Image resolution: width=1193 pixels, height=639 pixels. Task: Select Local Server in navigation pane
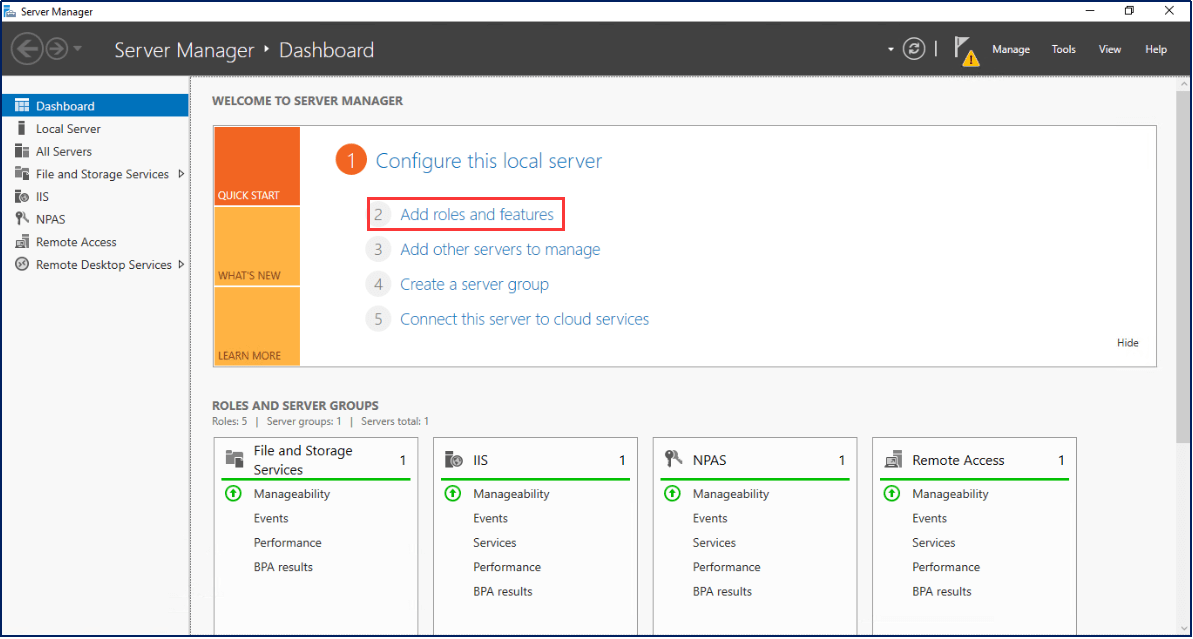pos(68,129)
